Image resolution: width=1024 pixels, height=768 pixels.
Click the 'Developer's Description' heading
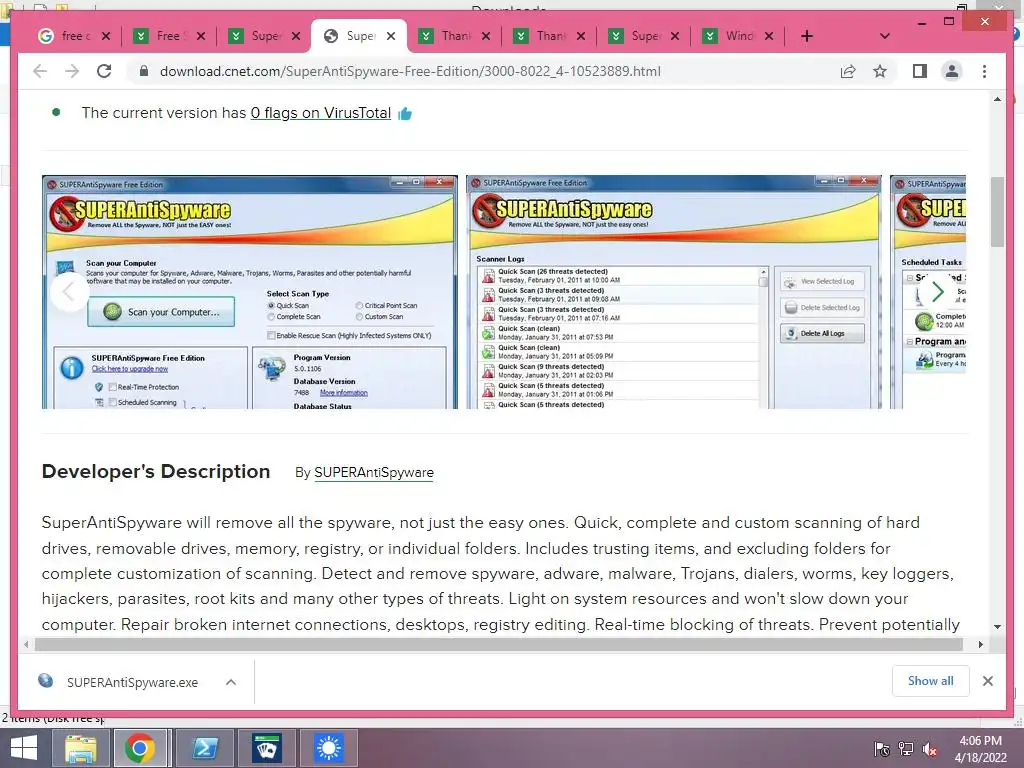click(x=156, y=472)
